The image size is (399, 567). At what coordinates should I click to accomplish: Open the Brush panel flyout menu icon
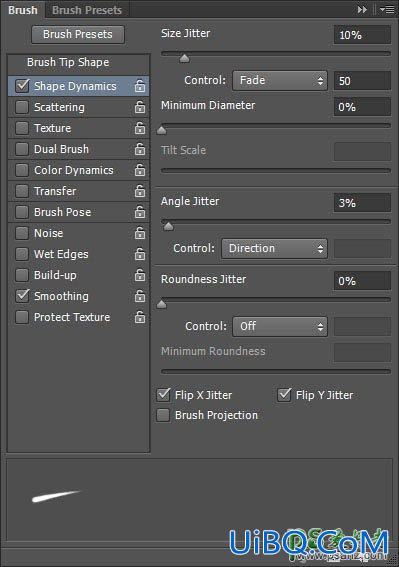[387, 10]
